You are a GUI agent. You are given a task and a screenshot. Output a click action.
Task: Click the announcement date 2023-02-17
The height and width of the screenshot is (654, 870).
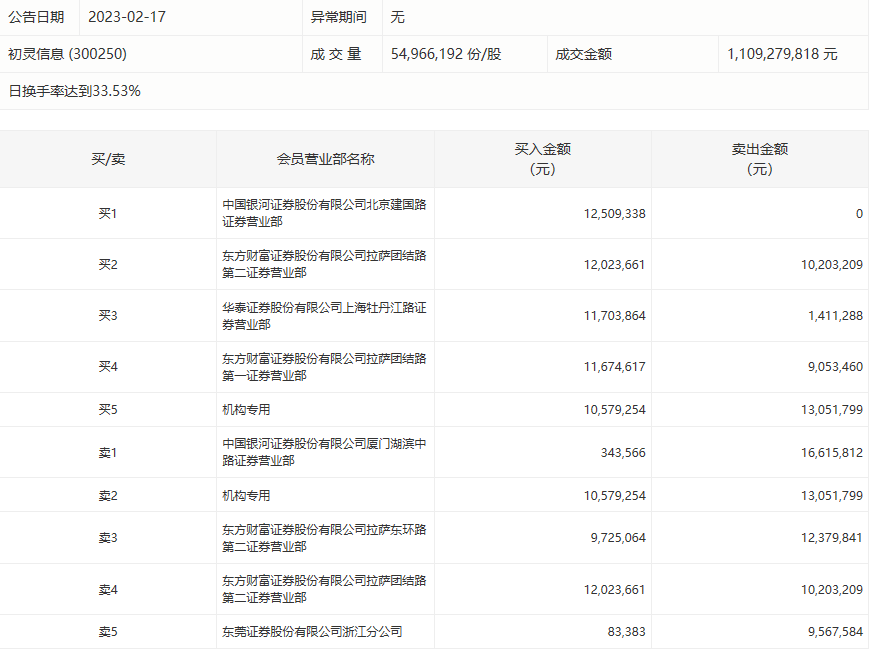(x=127, y=17)
